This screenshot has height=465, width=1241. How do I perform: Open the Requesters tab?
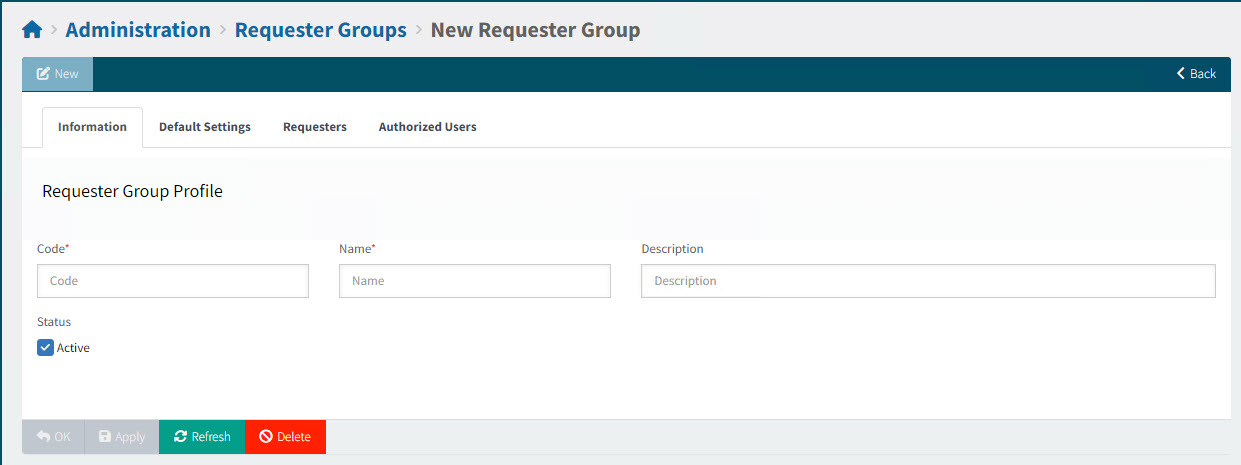coord(315,127)
